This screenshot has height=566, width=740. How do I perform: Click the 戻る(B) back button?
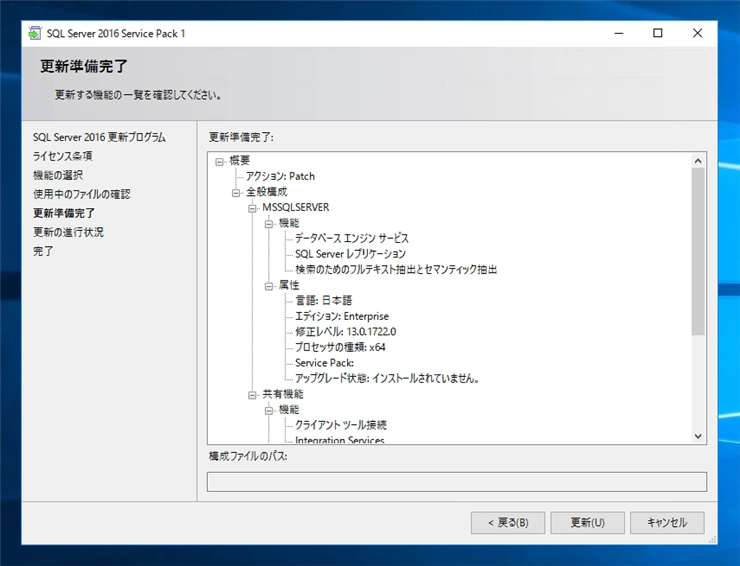coord(508,523)
